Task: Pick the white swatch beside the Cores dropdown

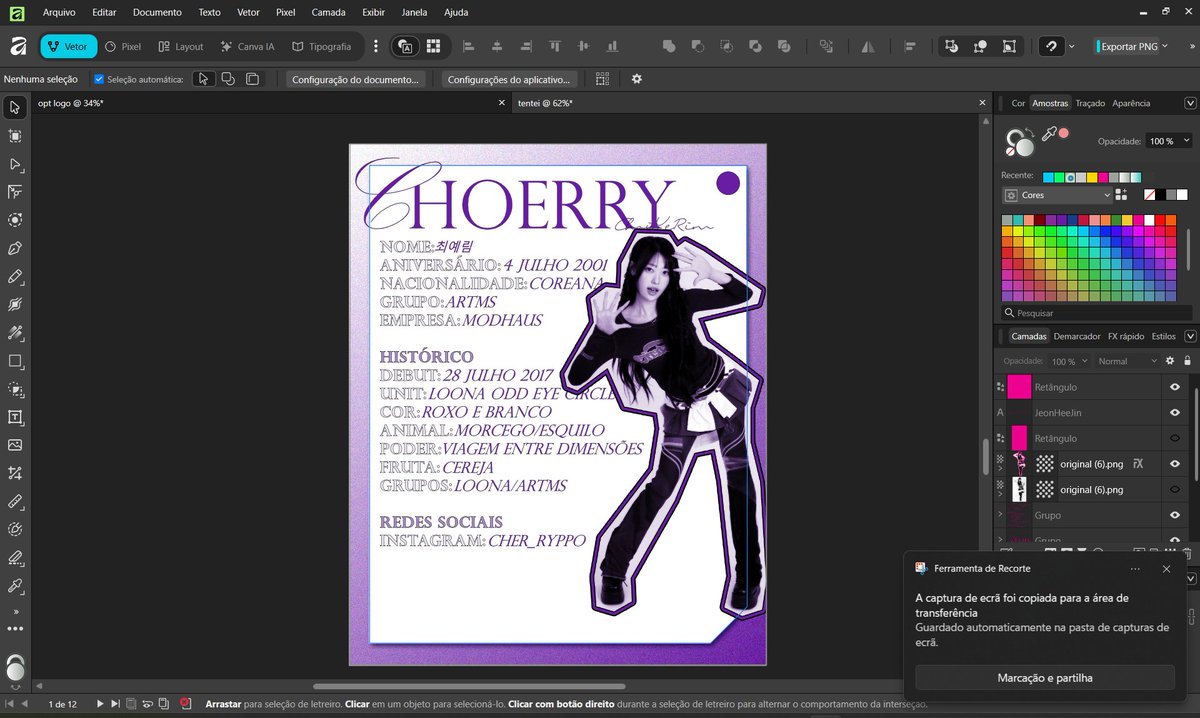Action: (1183, 195)
